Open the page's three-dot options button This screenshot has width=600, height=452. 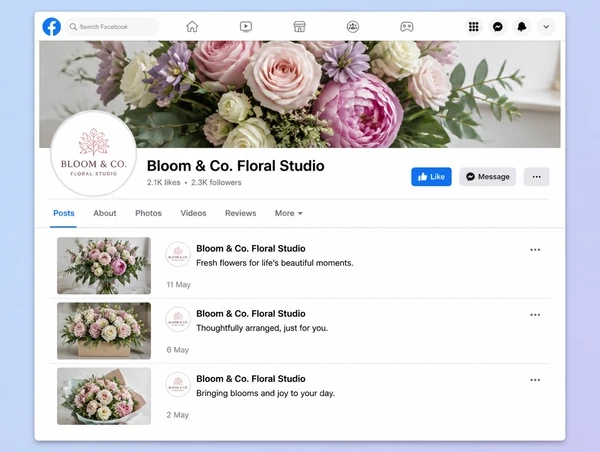[536, 177]
